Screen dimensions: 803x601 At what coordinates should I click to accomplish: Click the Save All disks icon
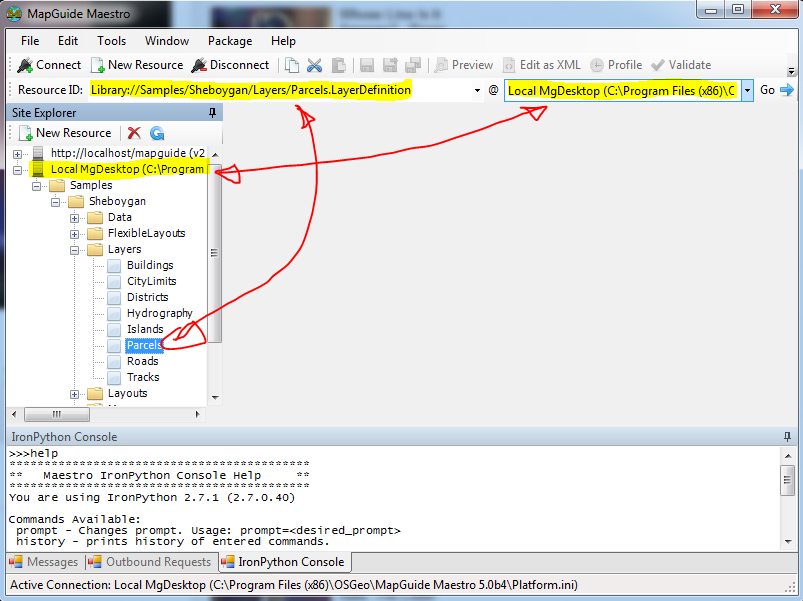(x=413, y=65)
